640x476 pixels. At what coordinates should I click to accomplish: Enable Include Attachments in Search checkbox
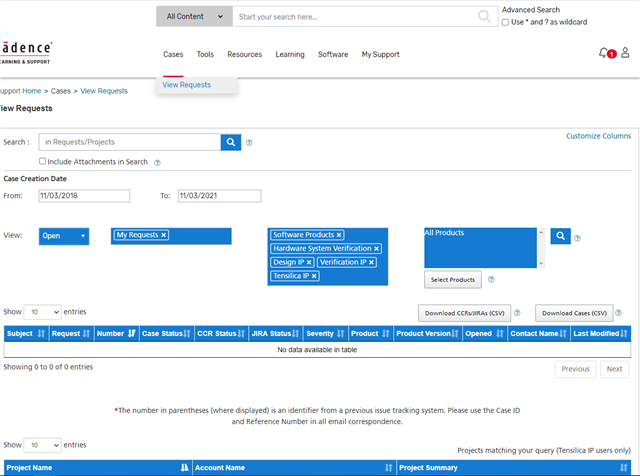click(x=43, y=161)
